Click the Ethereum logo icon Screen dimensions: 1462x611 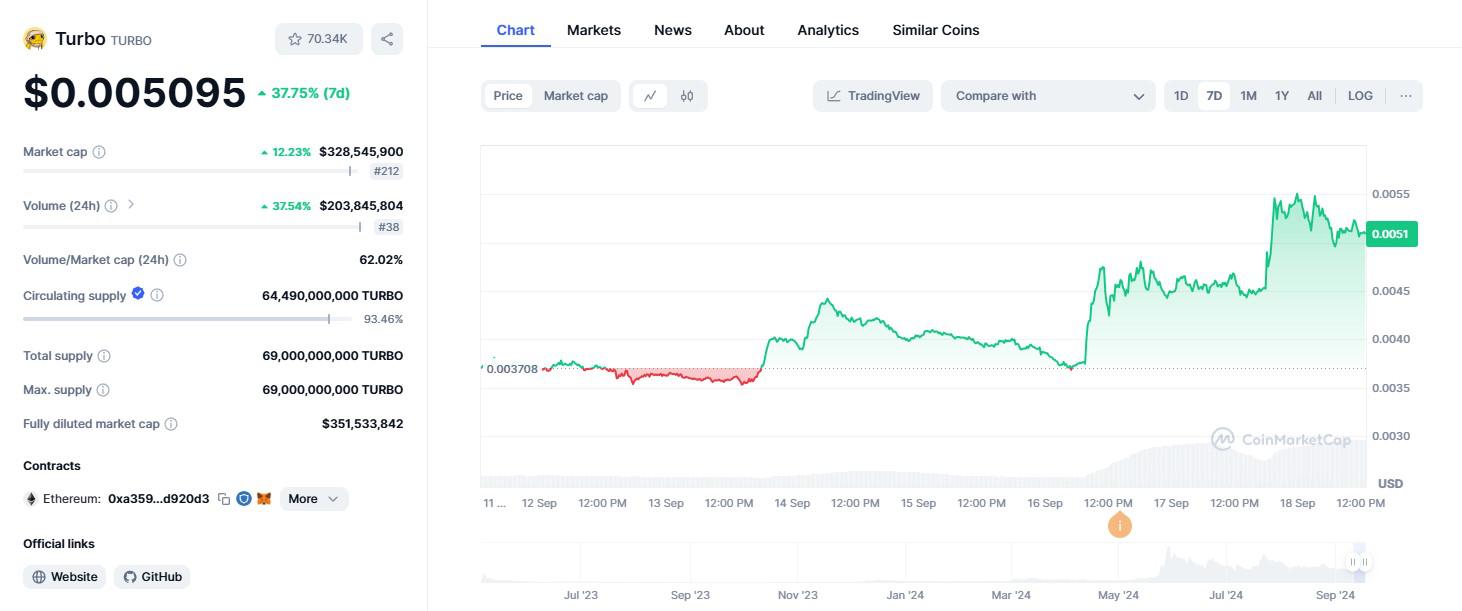click(31, 499)
